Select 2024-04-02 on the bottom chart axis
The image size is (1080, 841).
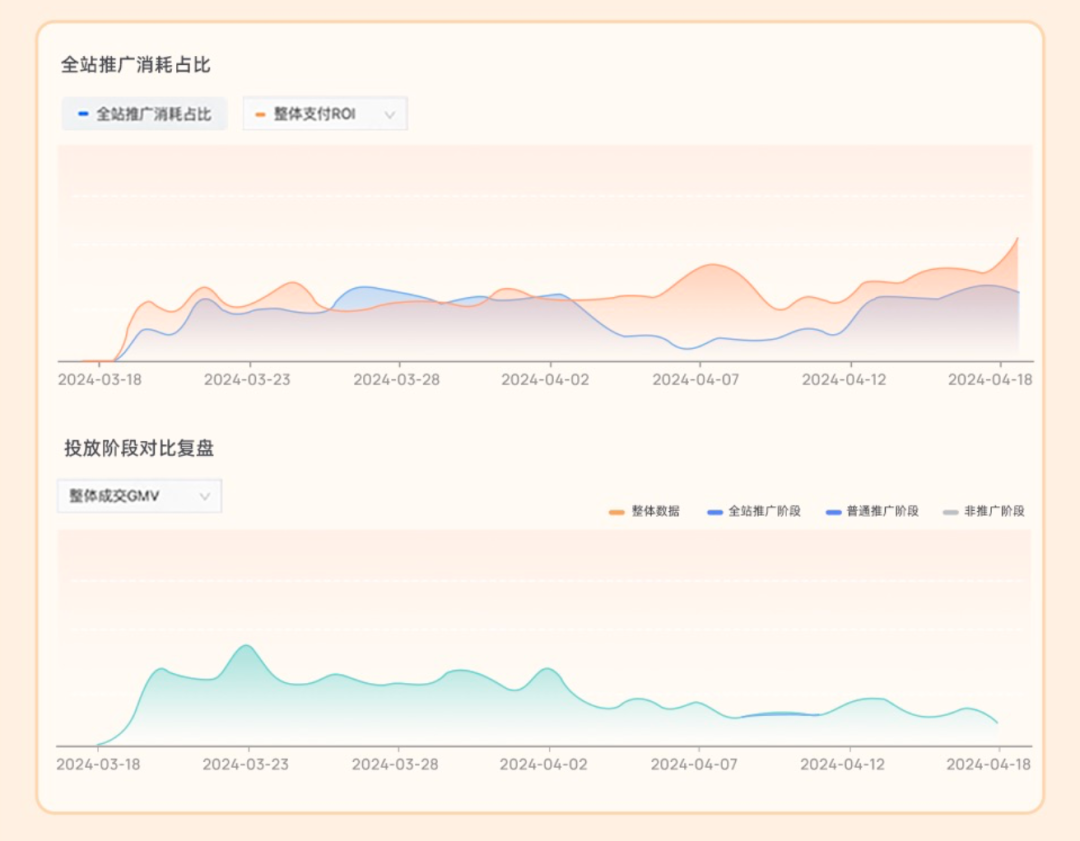[x=544, y=764]
